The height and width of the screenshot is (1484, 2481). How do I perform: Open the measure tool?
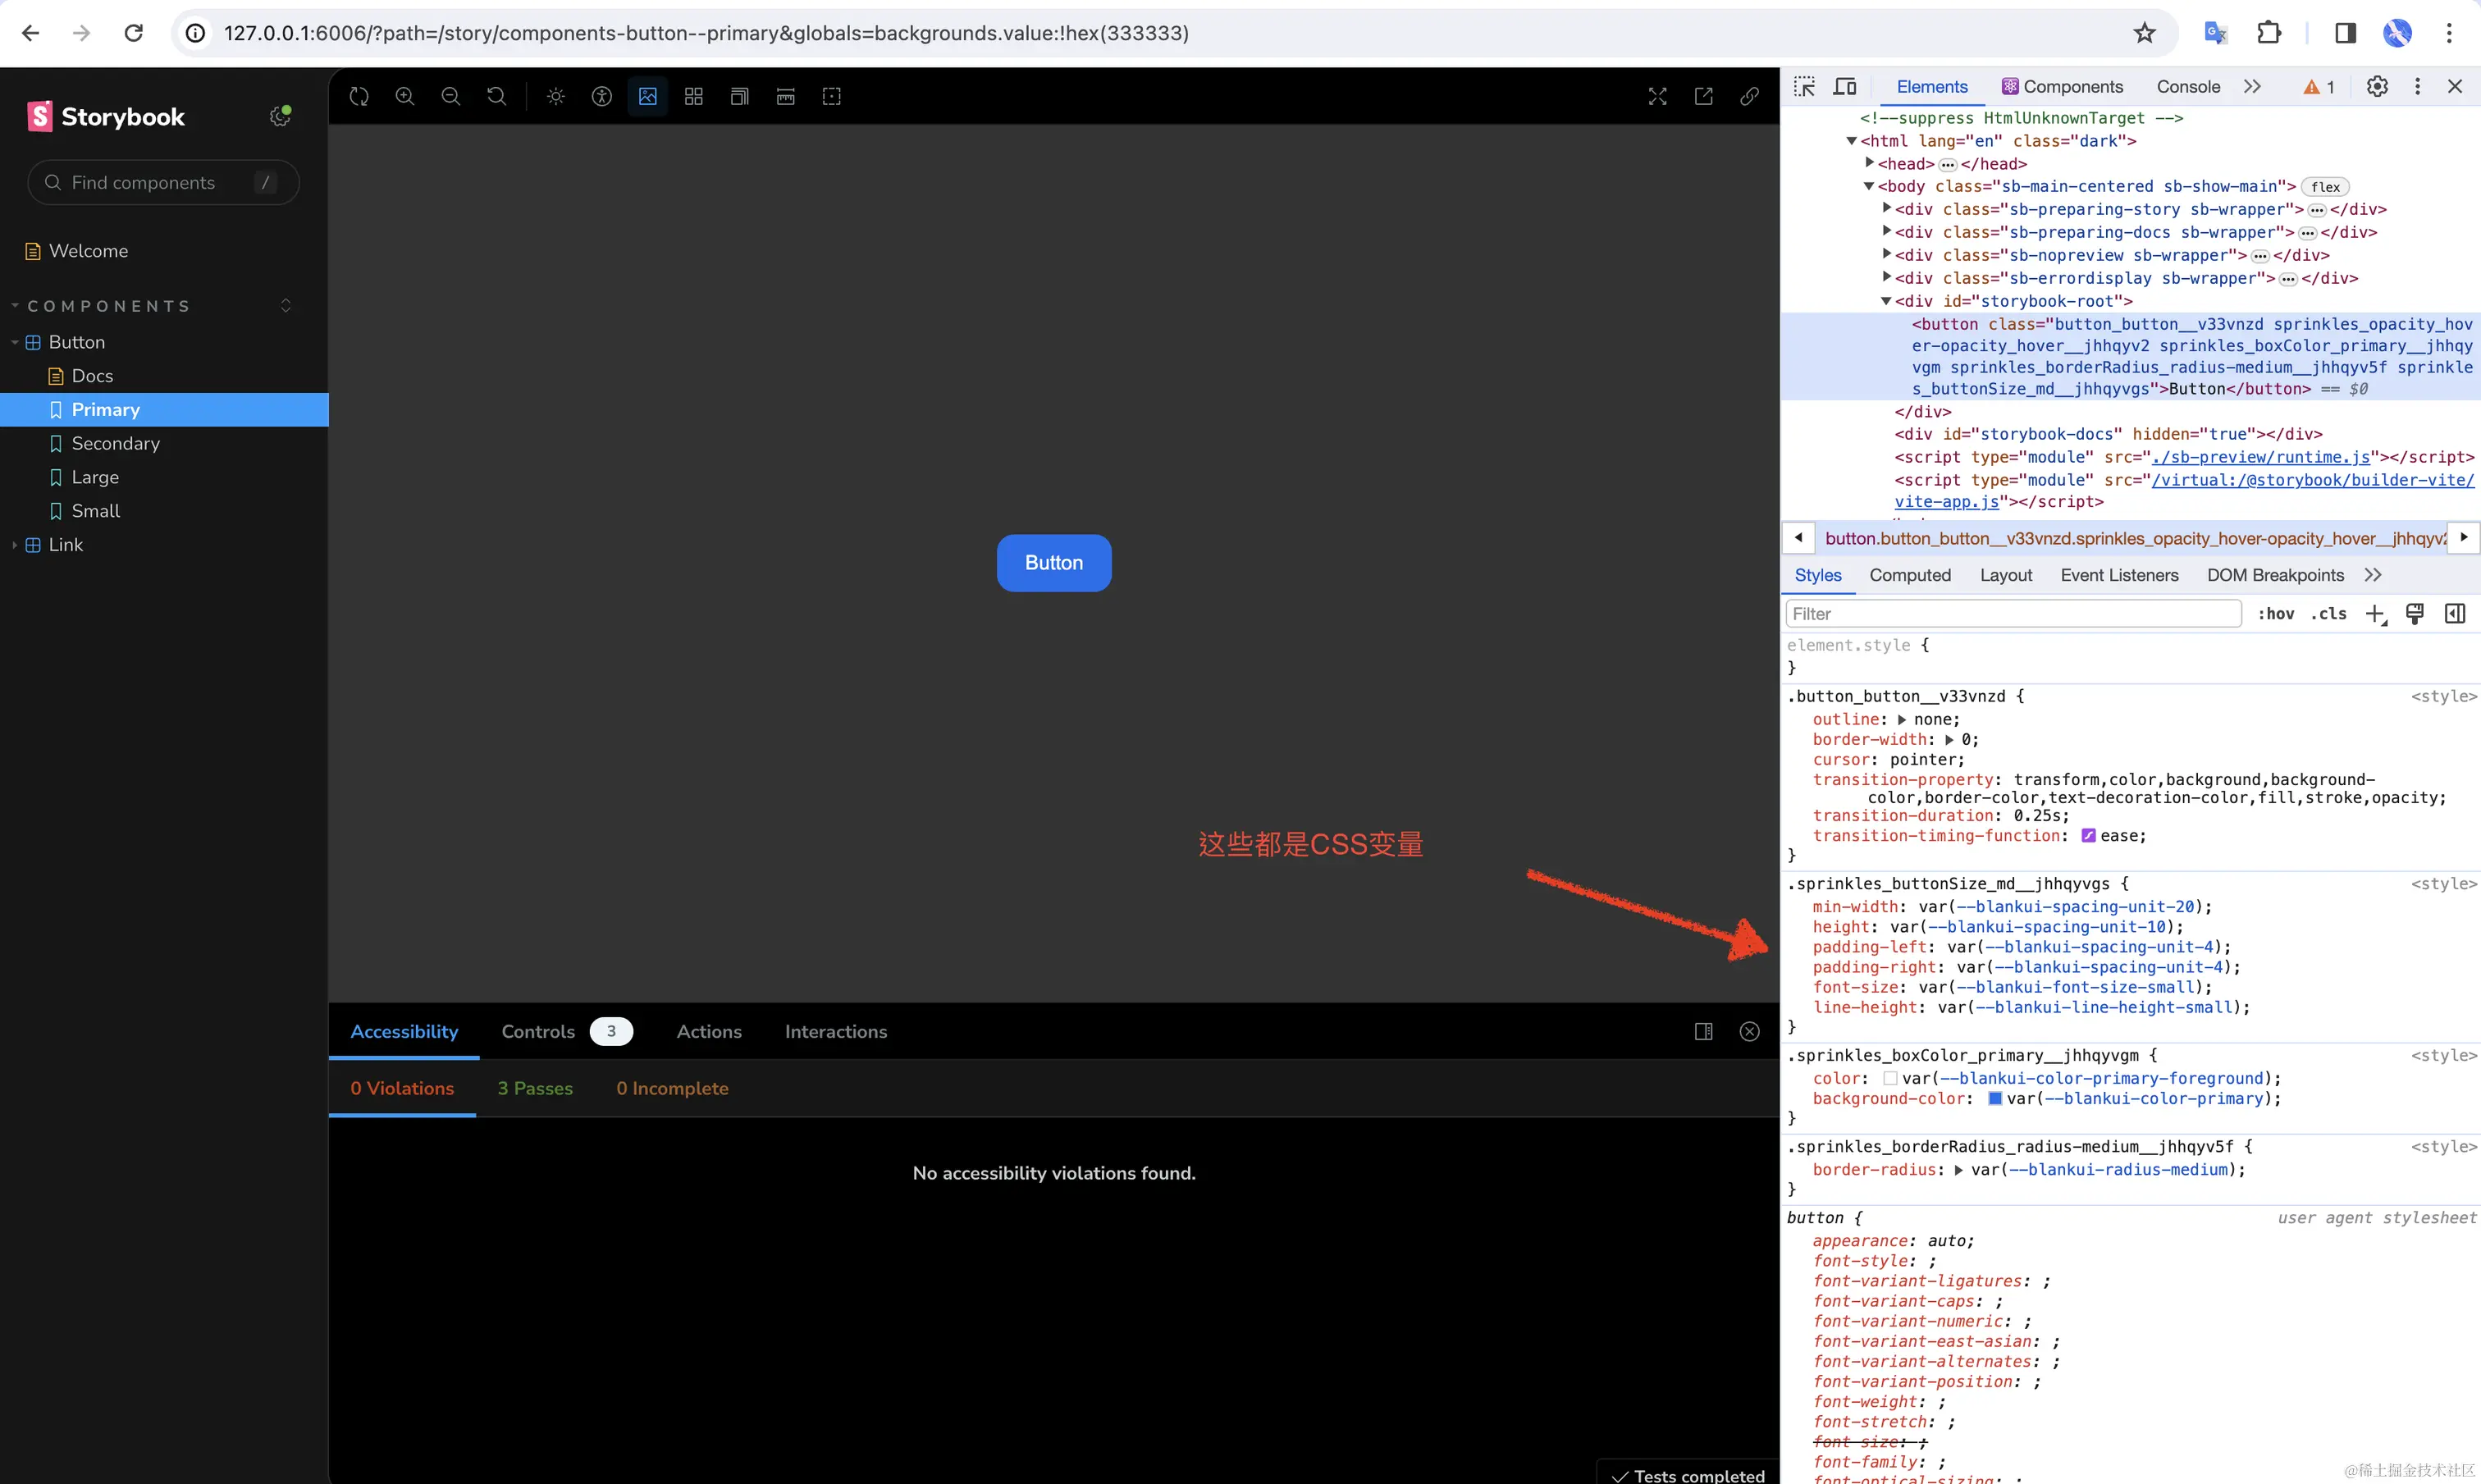coord(785,96)
